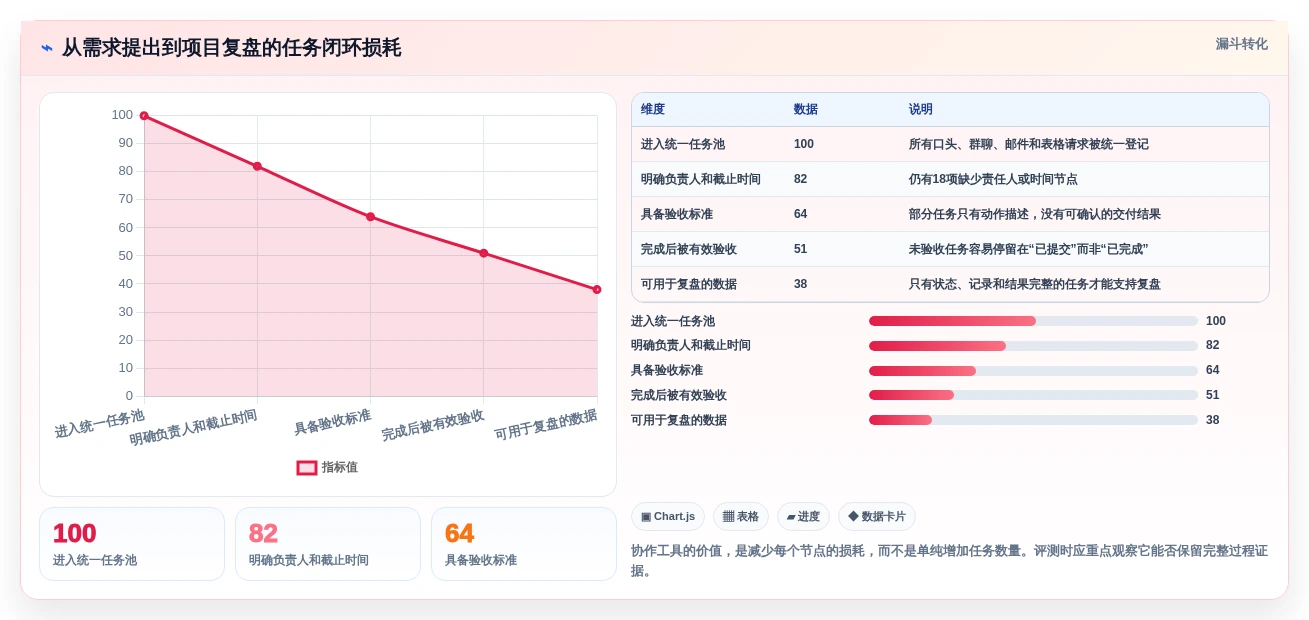Screen dimensions: 1309x620
Task: Click the 具备验收标准 progress bar
Action: click(x=1033, y=370)
